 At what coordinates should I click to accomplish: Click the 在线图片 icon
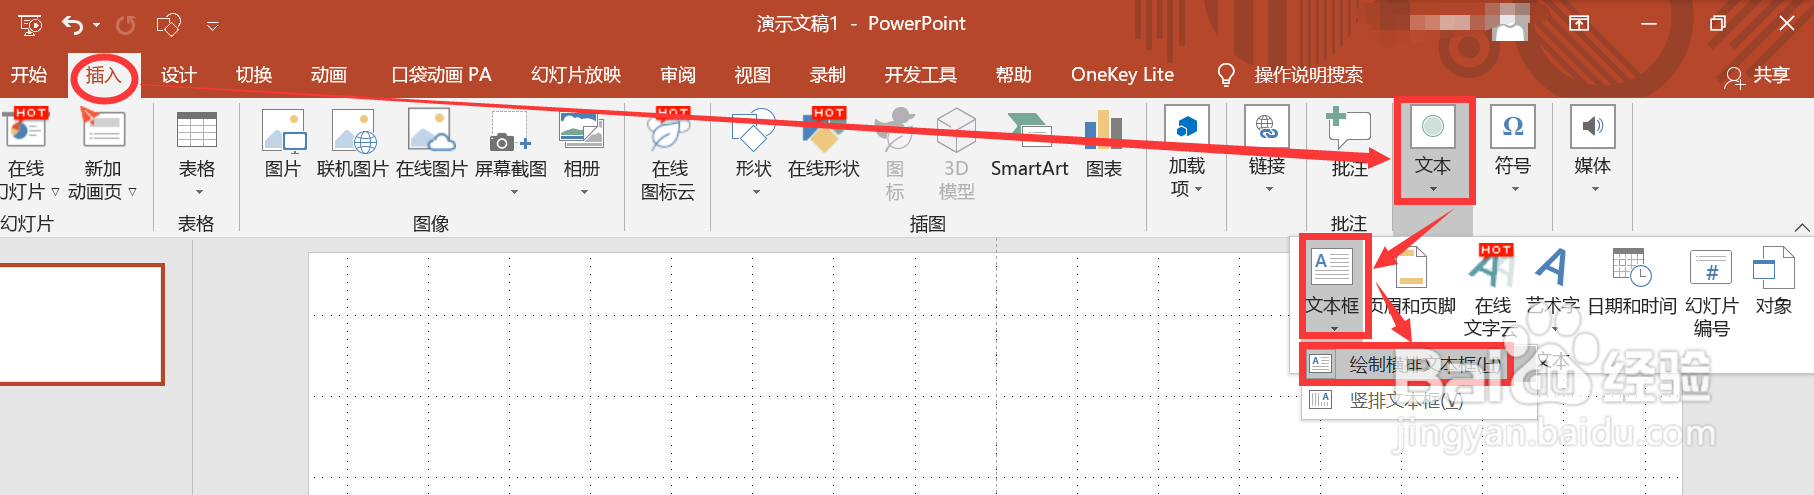[431, 145]
